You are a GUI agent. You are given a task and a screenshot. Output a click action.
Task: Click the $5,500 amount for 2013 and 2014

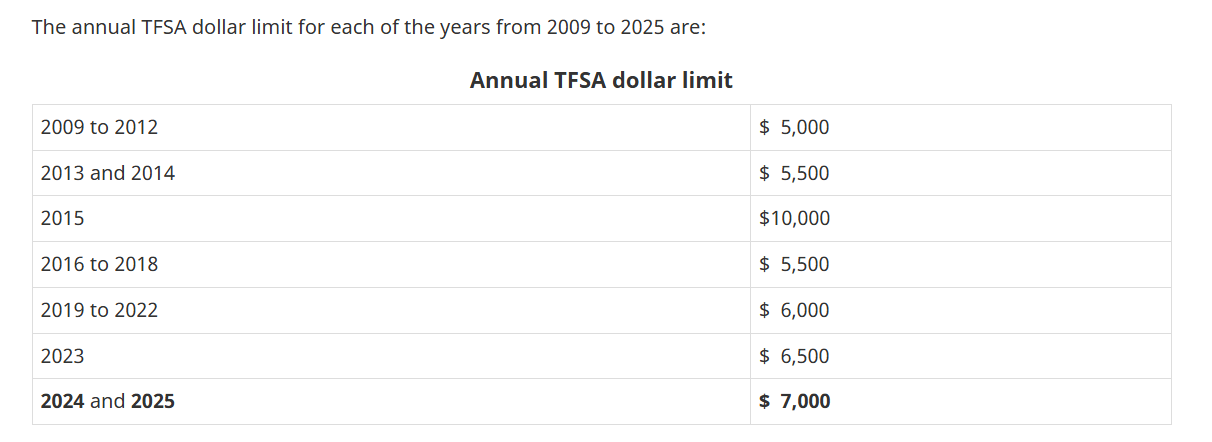coord(794,174)
